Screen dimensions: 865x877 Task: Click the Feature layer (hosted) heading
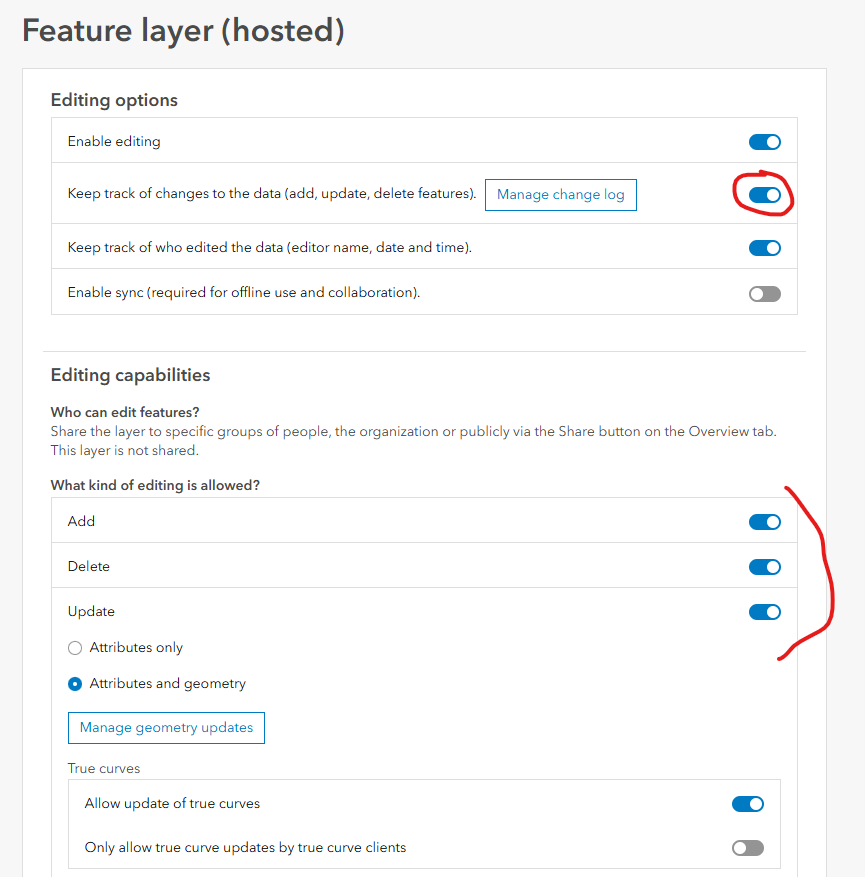click(183, 31)
